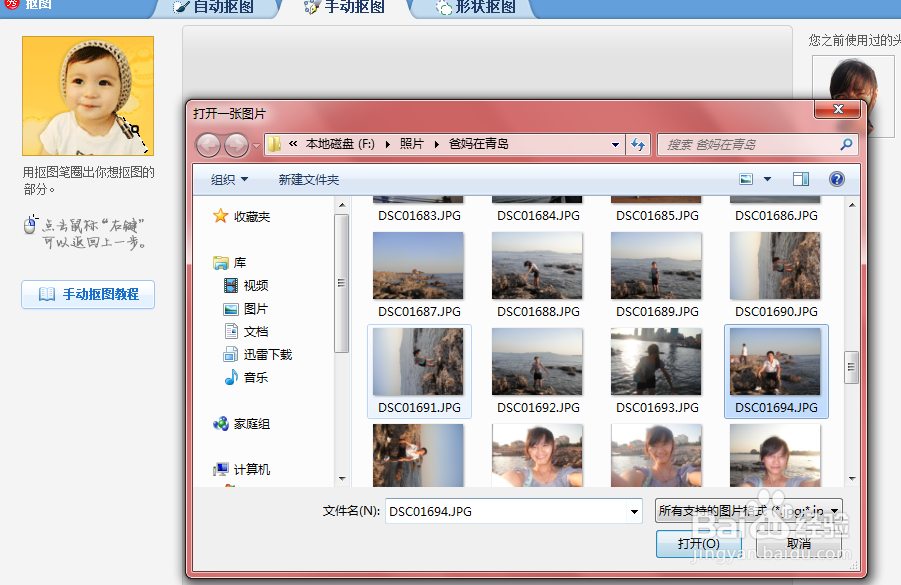Viewport: 901px width, 585px height.
Task: Click the refresh button beside address bar
Action: point(638,144)
